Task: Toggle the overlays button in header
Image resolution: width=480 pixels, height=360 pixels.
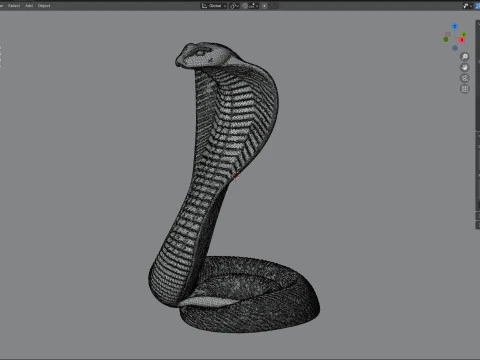Action: click(x=477, y=6)
